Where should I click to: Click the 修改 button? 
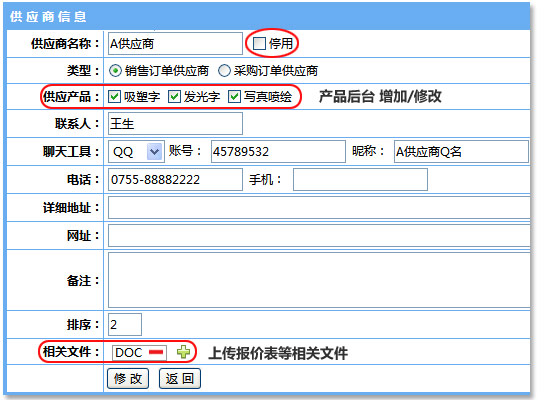(x=128, y=378)
